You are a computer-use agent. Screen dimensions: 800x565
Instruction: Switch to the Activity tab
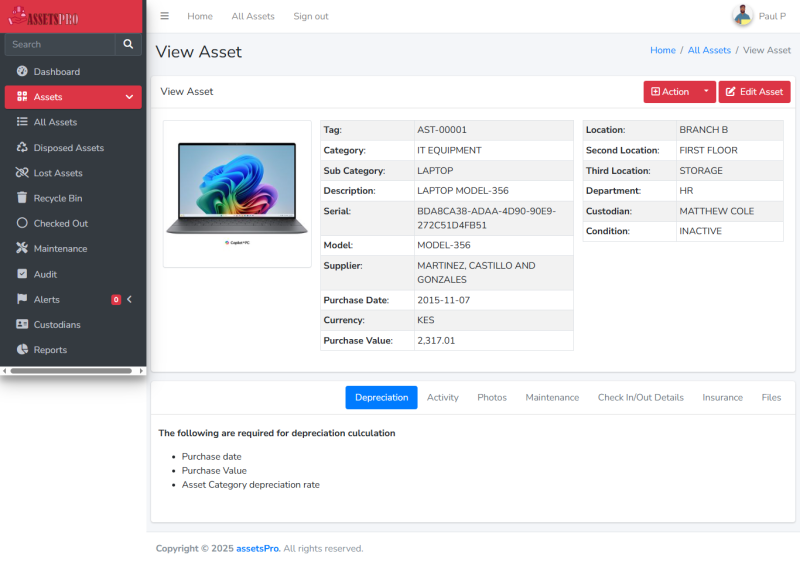(x=442, y=398)
